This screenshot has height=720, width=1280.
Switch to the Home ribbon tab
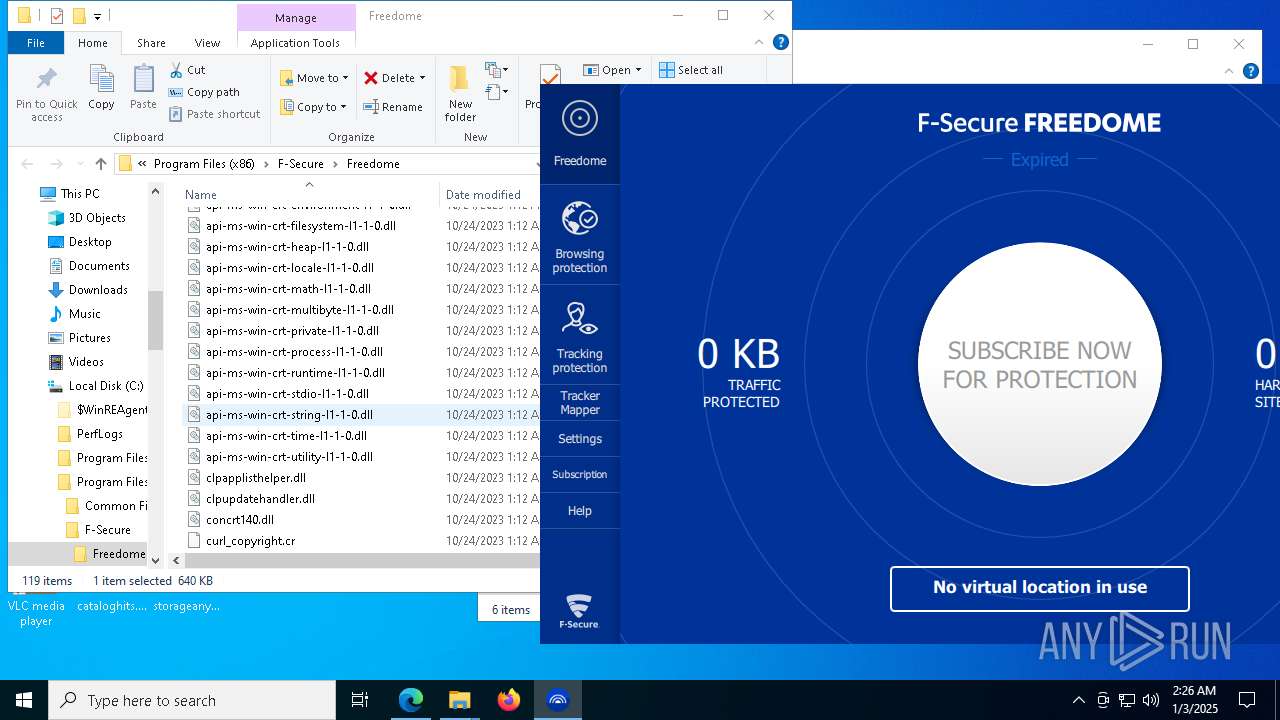(93, 43)
